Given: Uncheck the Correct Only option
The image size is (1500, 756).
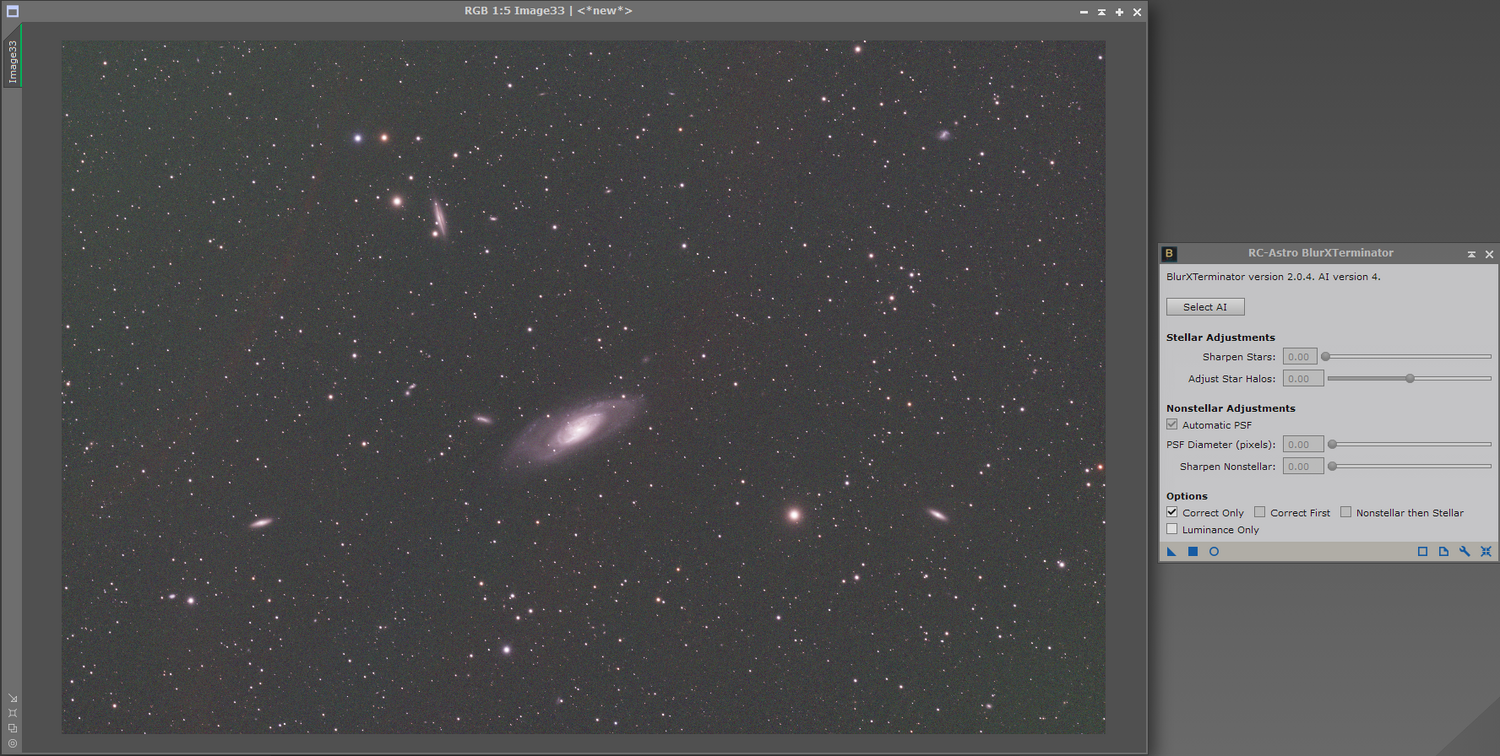Looking at the screenshot, I should pos(1172,512).
